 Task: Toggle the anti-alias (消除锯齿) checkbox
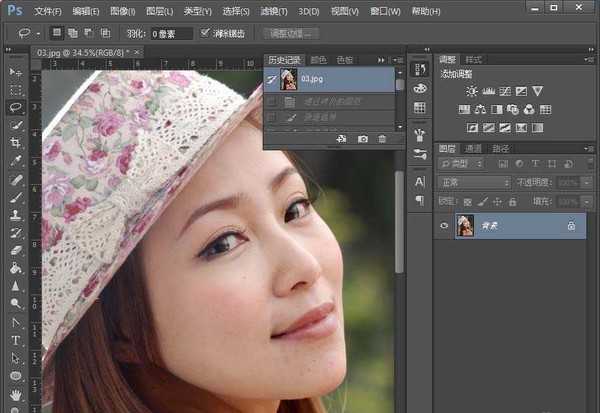click(206, 33)
